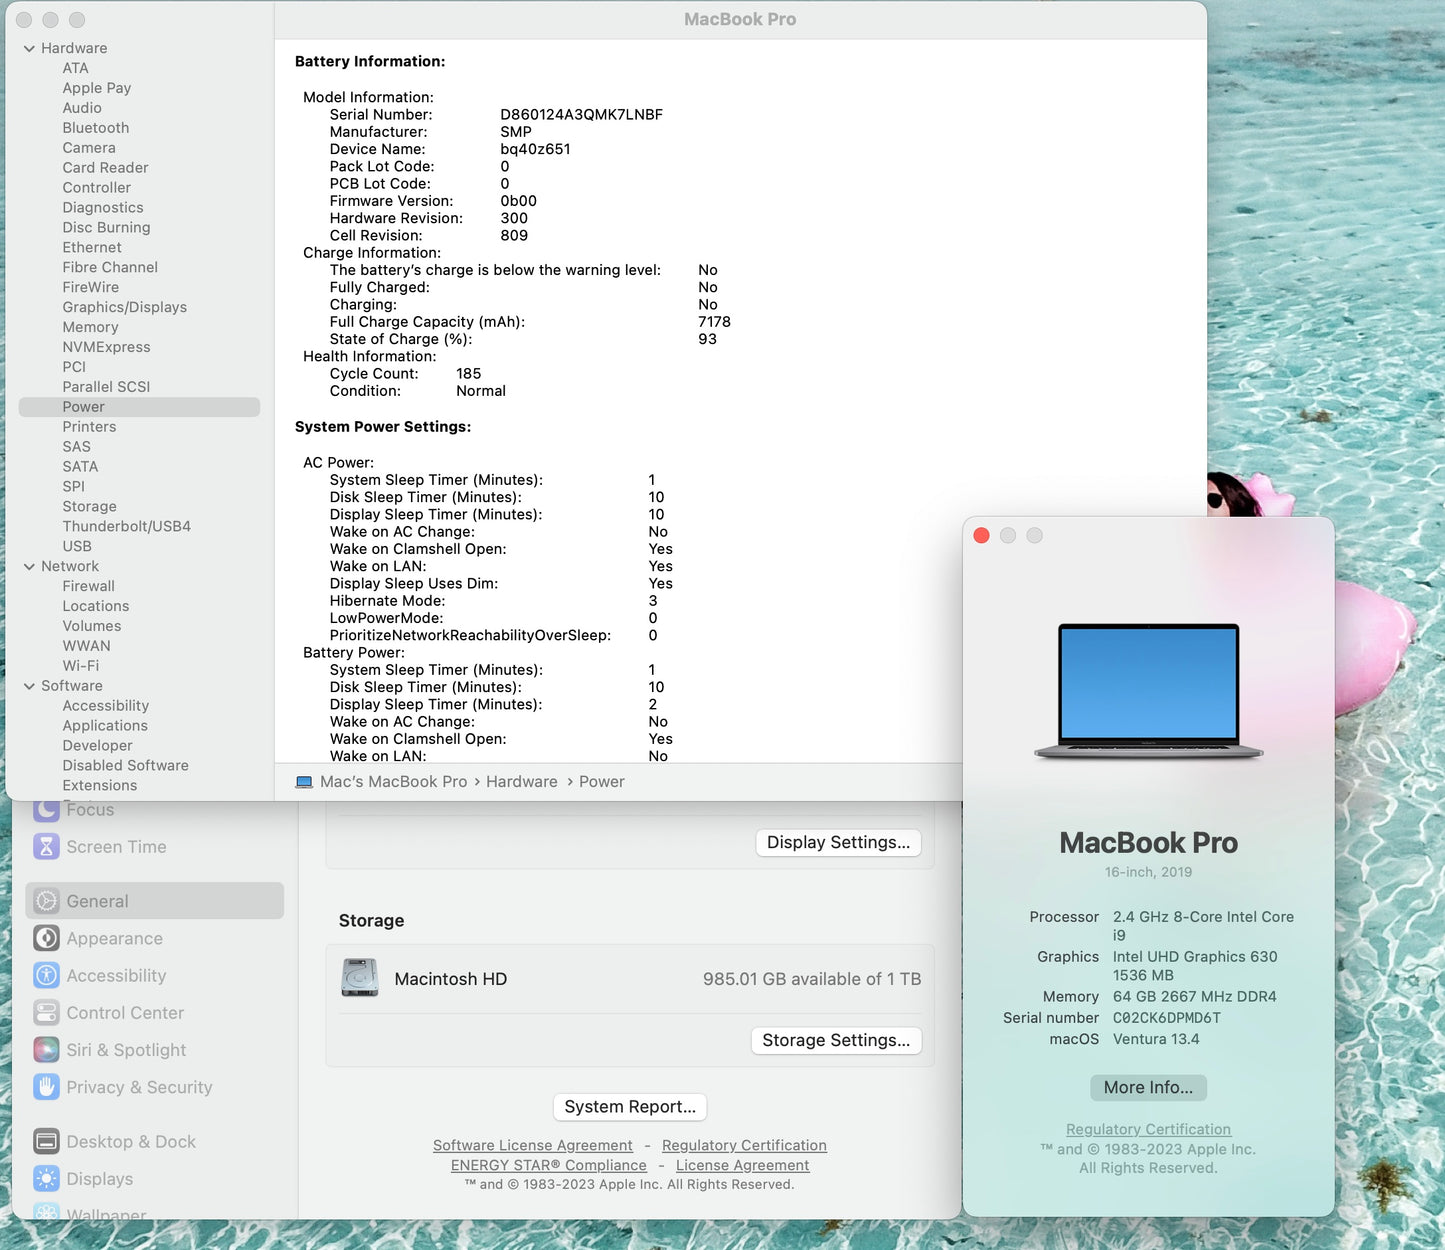
Task: Open Privacy & Security hand icon
Action: 46,1087
